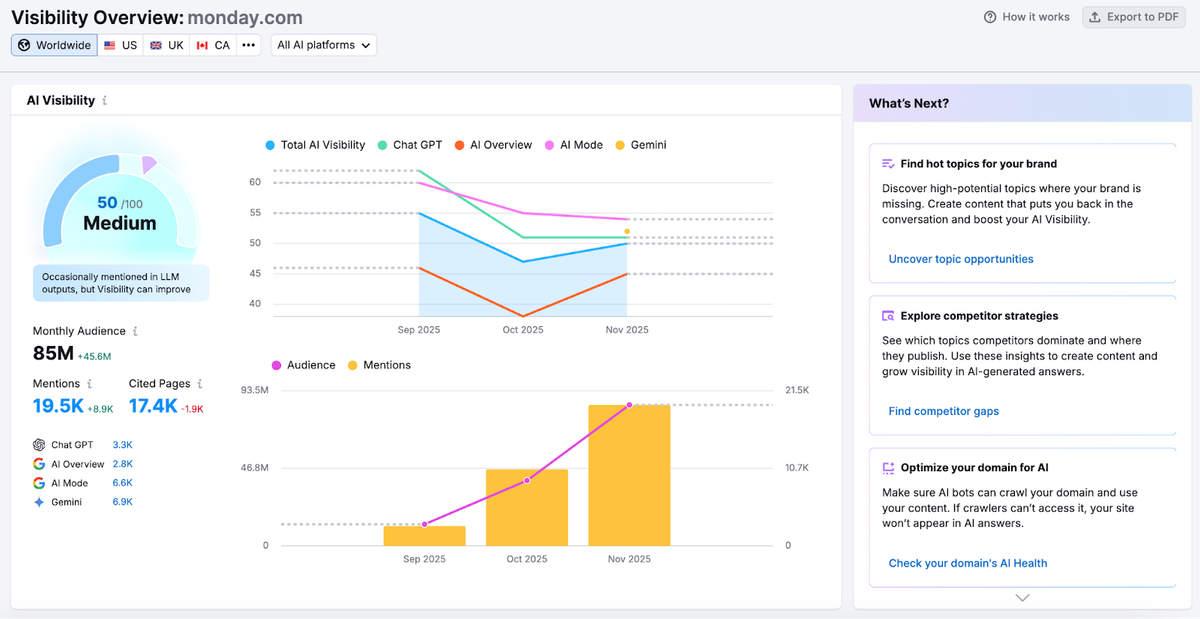Click Export to PDF
Screen dimensions: 1200x619
click(1134, 17)
